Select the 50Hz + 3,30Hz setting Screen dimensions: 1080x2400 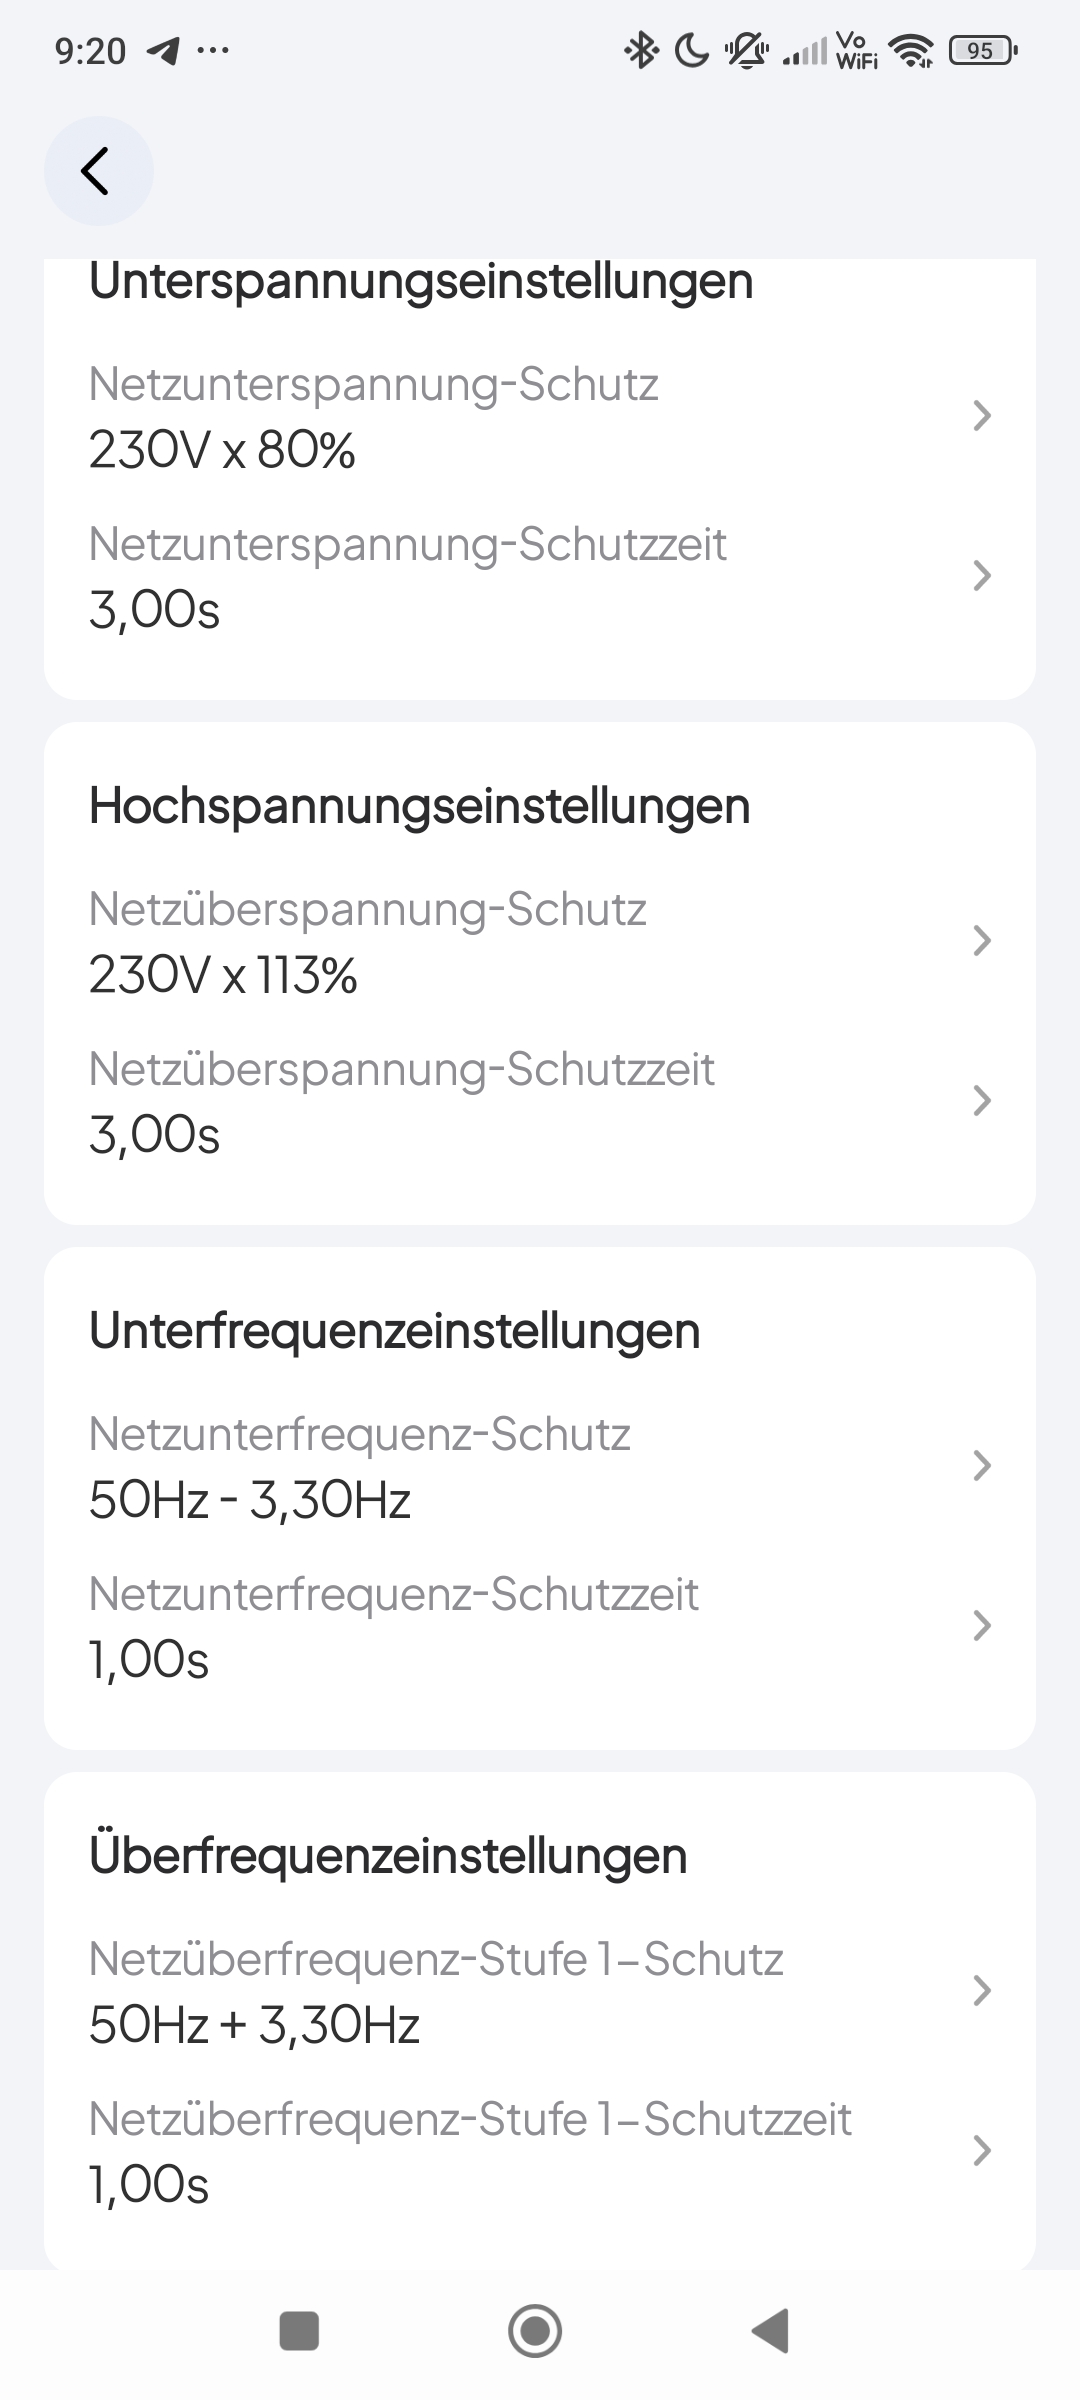pyautogui.click(x=254, y=2025)
